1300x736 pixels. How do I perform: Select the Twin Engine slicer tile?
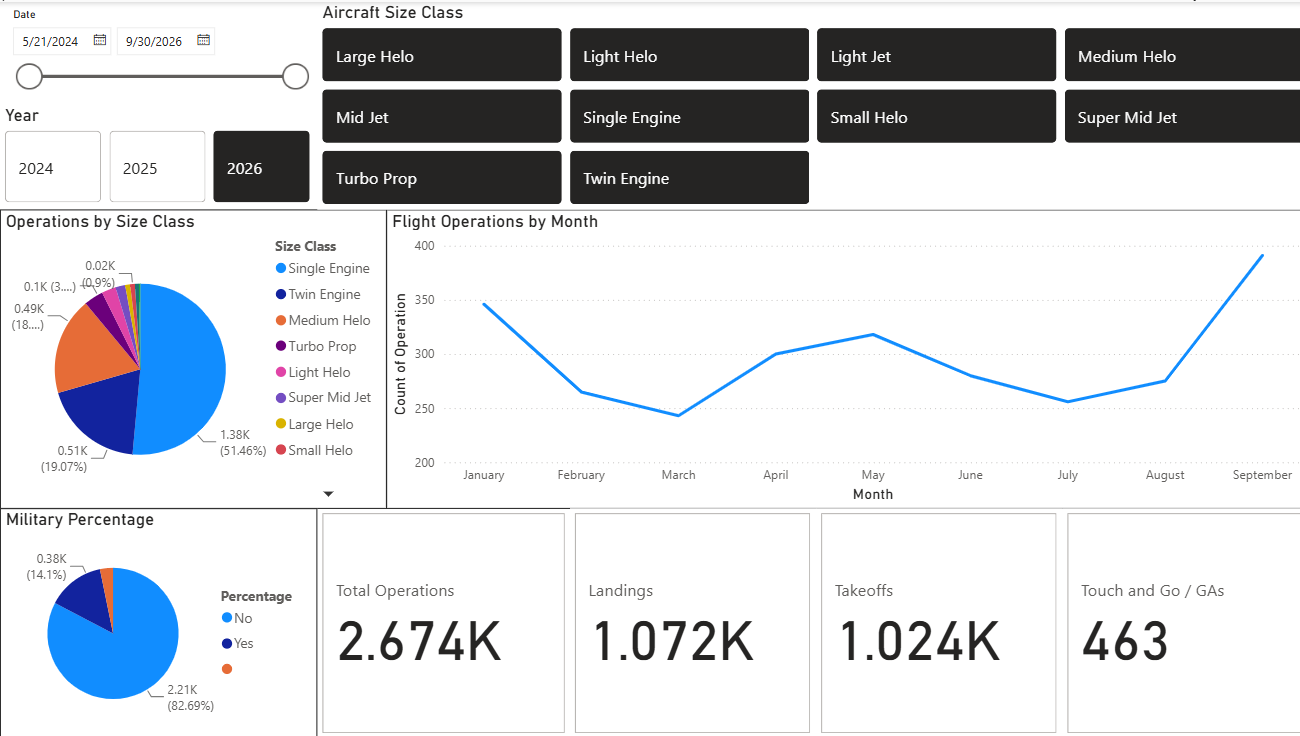689,178
